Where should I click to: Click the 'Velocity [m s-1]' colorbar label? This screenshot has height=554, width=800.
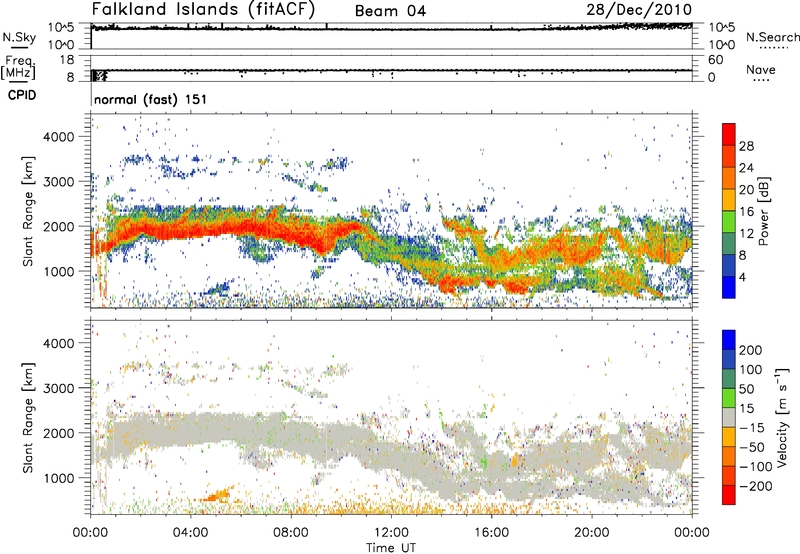pyautogui.click(x=782, y=417)
